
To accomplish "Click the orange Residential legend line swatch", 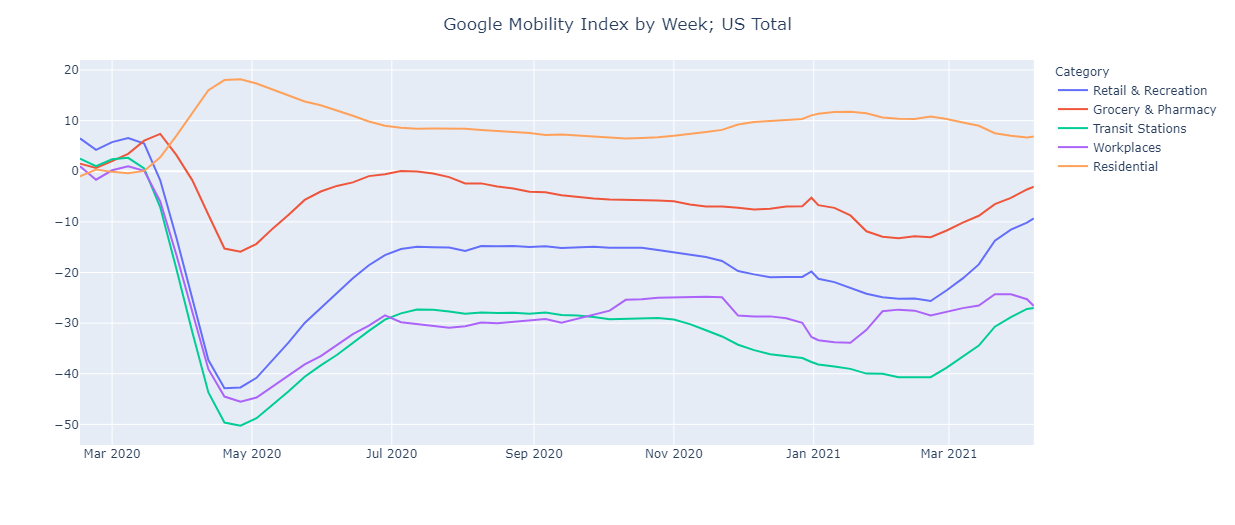I will pos(1071,167).
